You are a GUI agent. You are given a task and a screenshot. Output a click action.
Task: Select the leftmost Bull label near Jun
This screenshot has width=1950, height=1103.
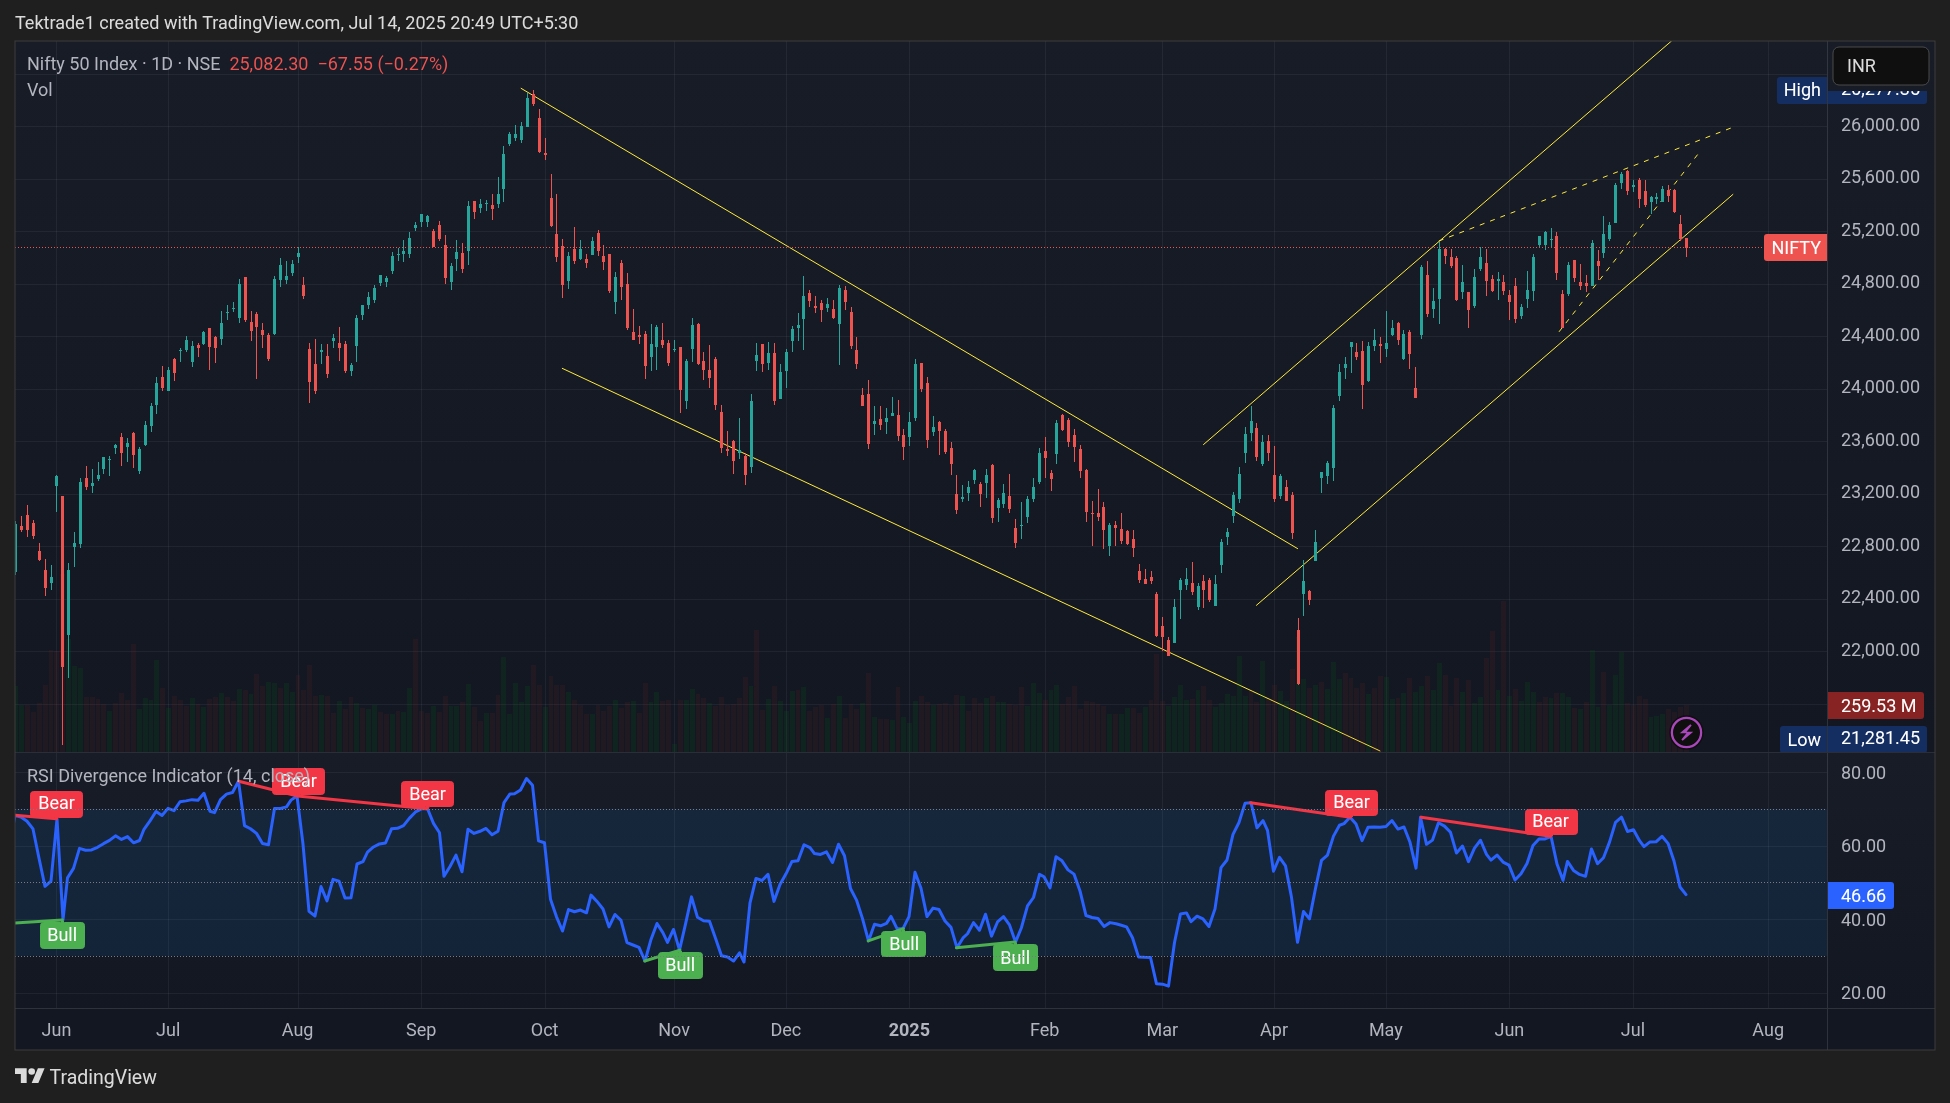pyautogui.click(x=62, y=935)
